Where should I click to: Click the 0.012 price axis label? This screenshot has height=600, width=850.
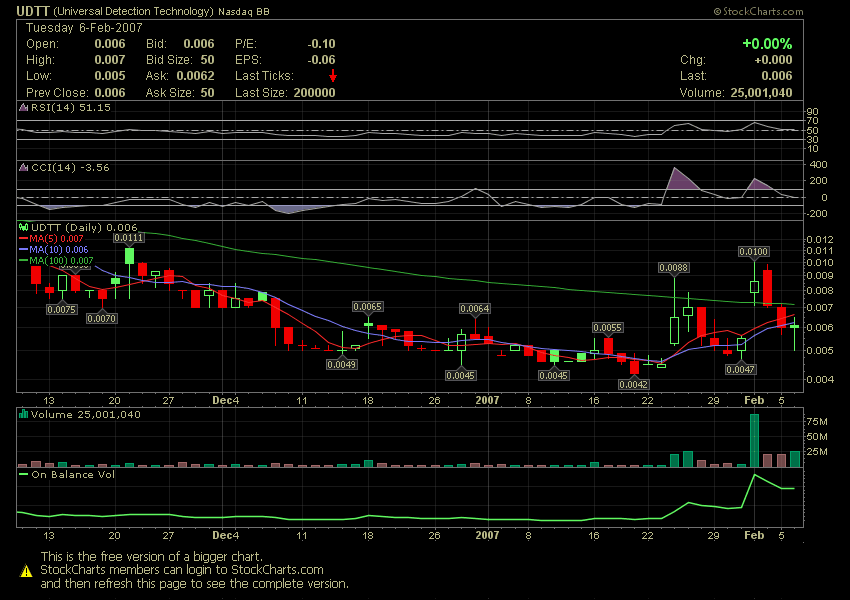(819, 239)
